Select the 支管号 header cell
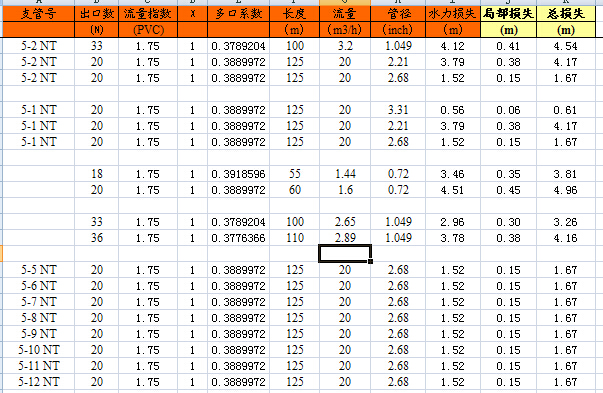 coord(38,14)
